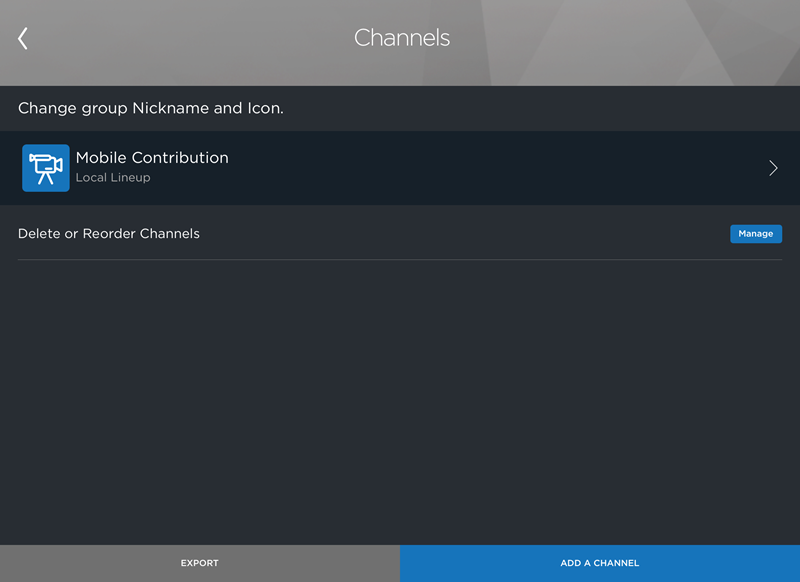Tap the Delete or Reorder Channels text
The image size is (800, 582).
(x=109, y=233)
